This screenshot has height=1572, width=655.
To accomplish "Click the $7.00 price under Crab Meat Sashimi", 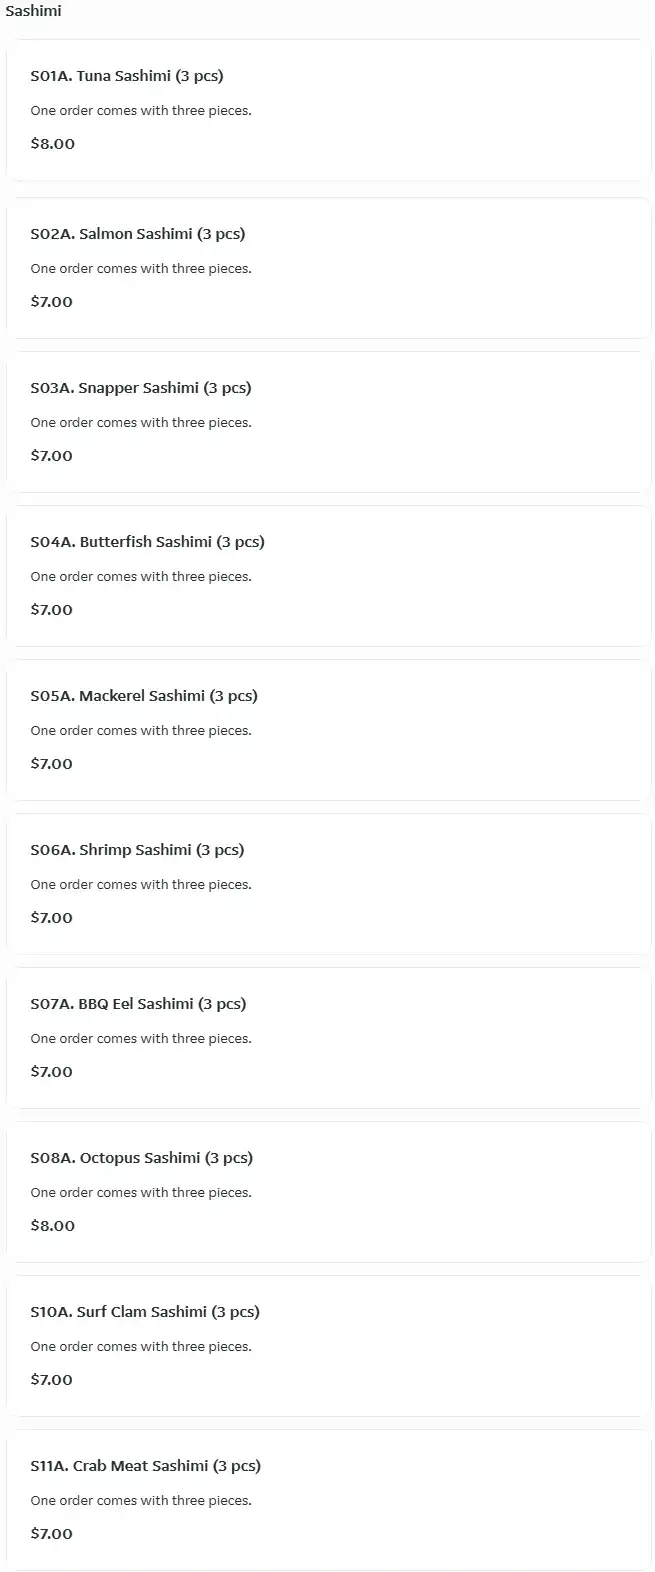I will [x=51, y=1534].
